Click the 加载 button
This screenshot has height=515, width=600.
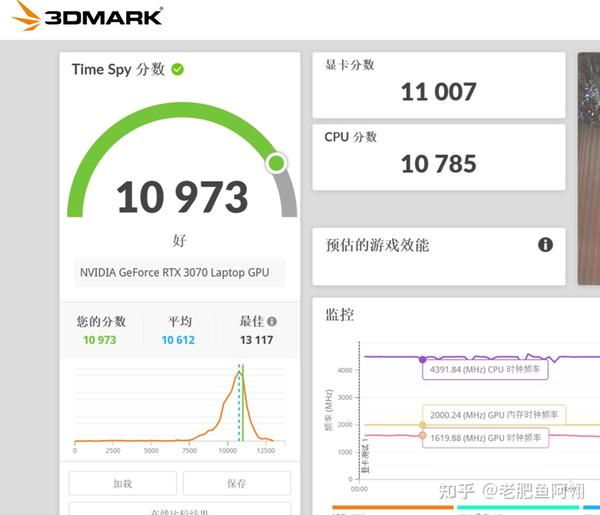tap(123, 483)
